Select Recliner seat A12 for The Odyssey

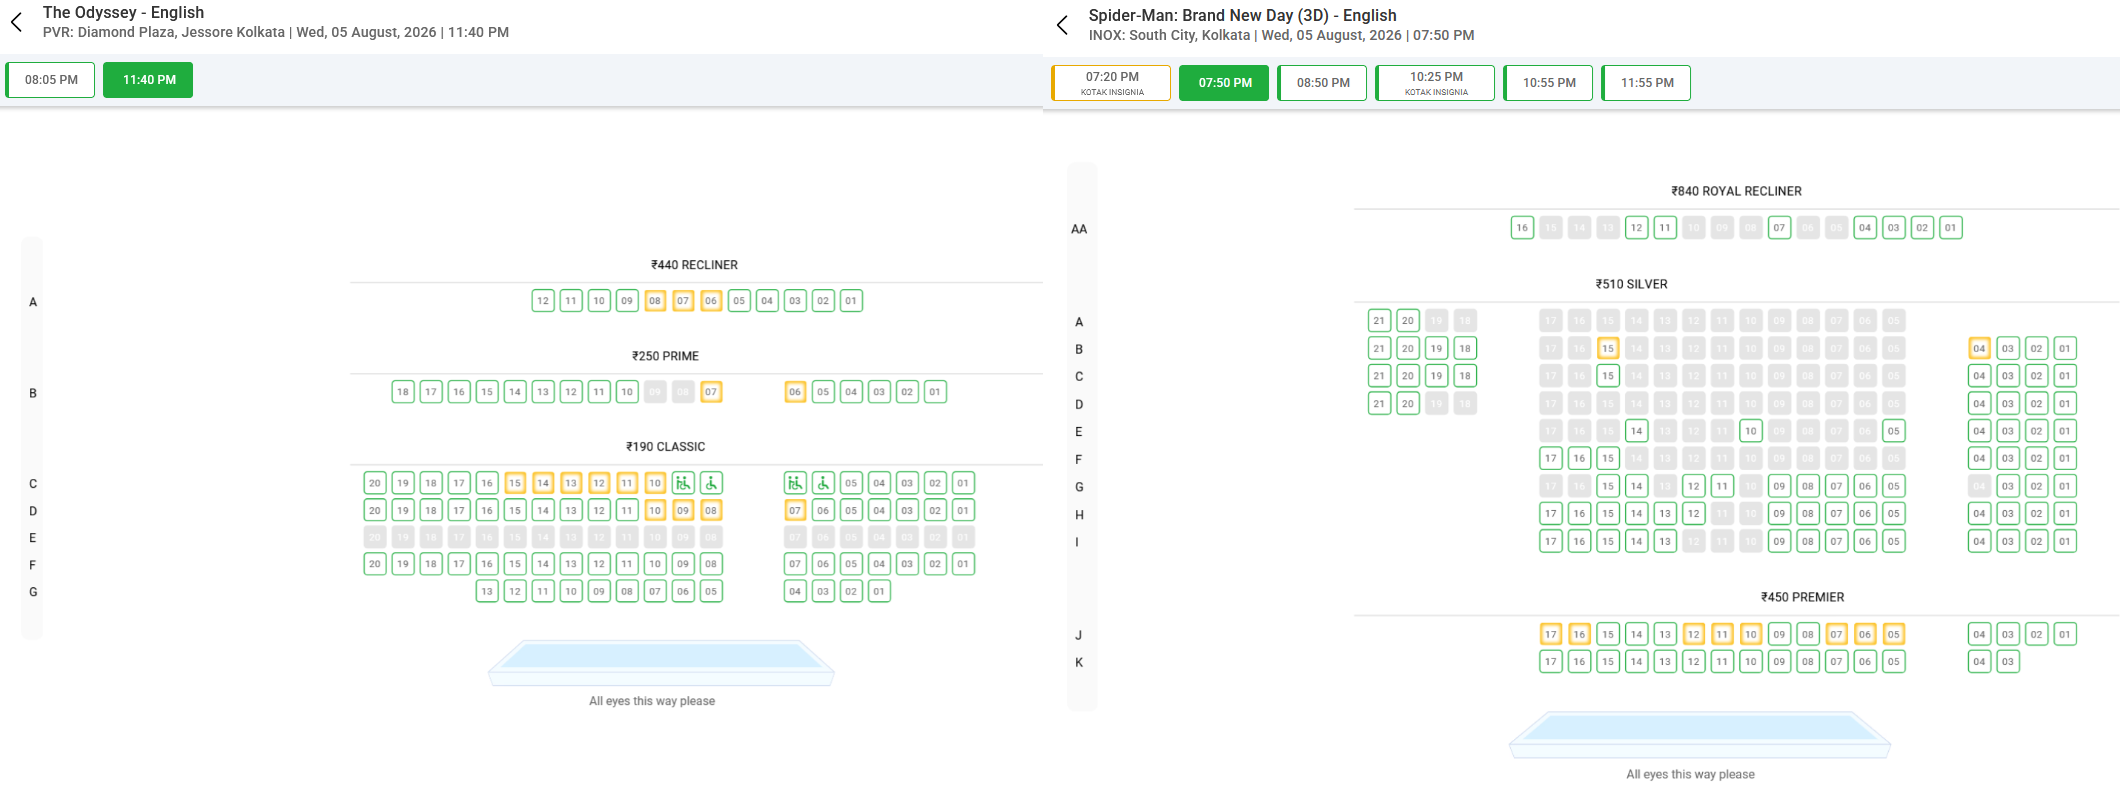pyautogui.click(x=543, y=301)
